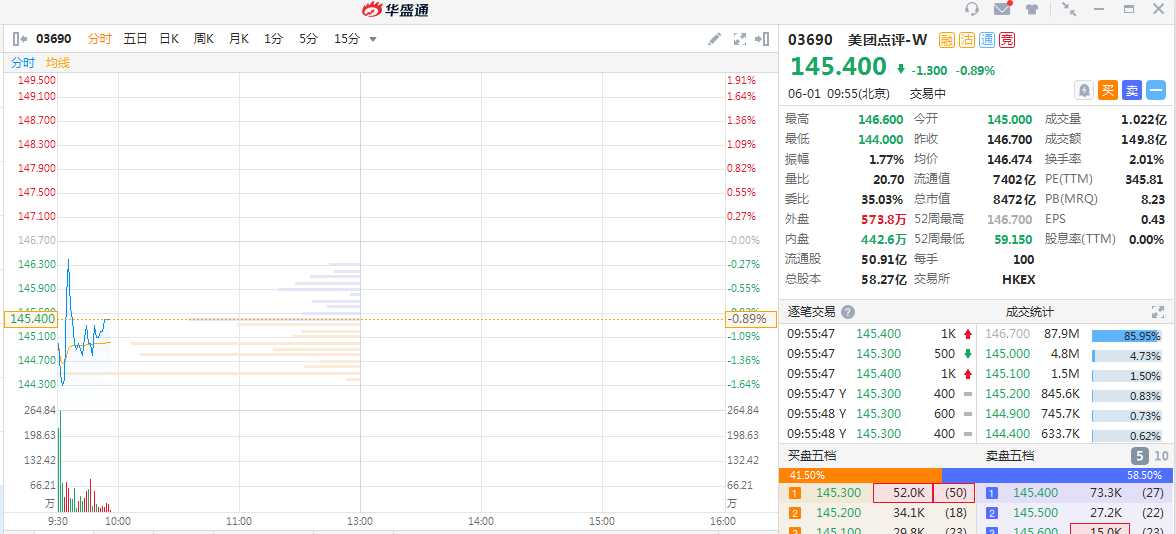Show 5 levels of order book depth

[x=1139, y=456]
